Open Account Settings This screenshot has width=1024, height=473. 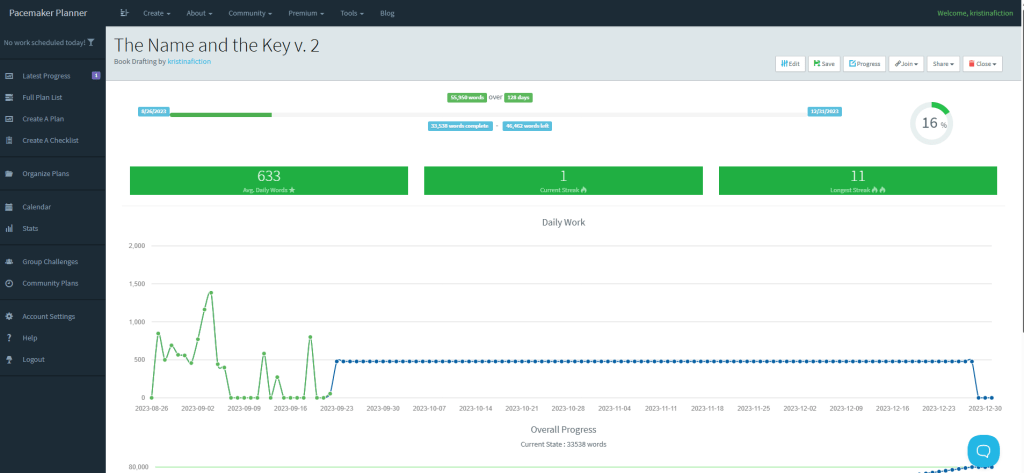(x=48, y=316)
